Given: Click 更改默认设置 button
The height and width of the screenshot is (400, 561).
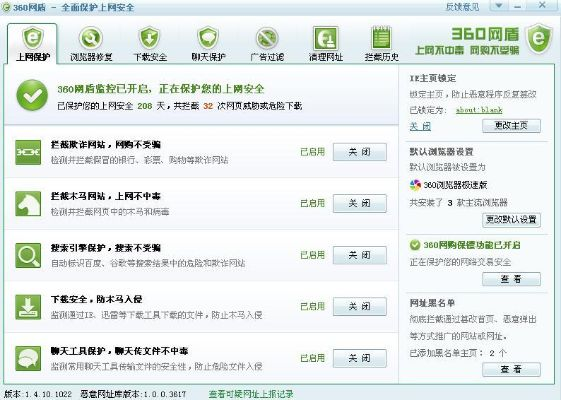Looking at the screenshot, I should pyautogui.click(x=511, y=219).
